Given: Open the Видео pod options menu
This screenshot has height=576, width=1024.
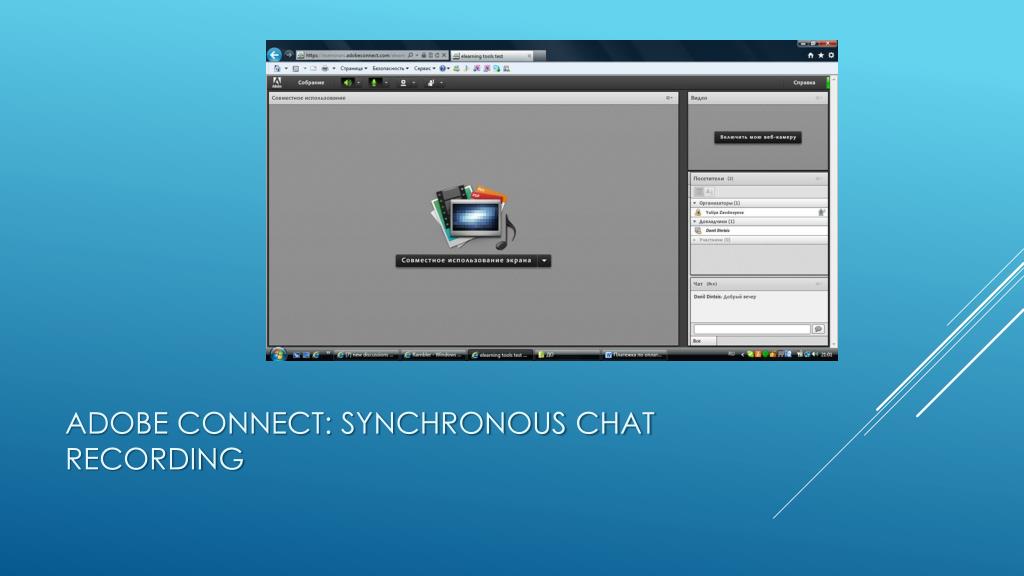Looking at the screenshot, I should [x=818, y=98].
